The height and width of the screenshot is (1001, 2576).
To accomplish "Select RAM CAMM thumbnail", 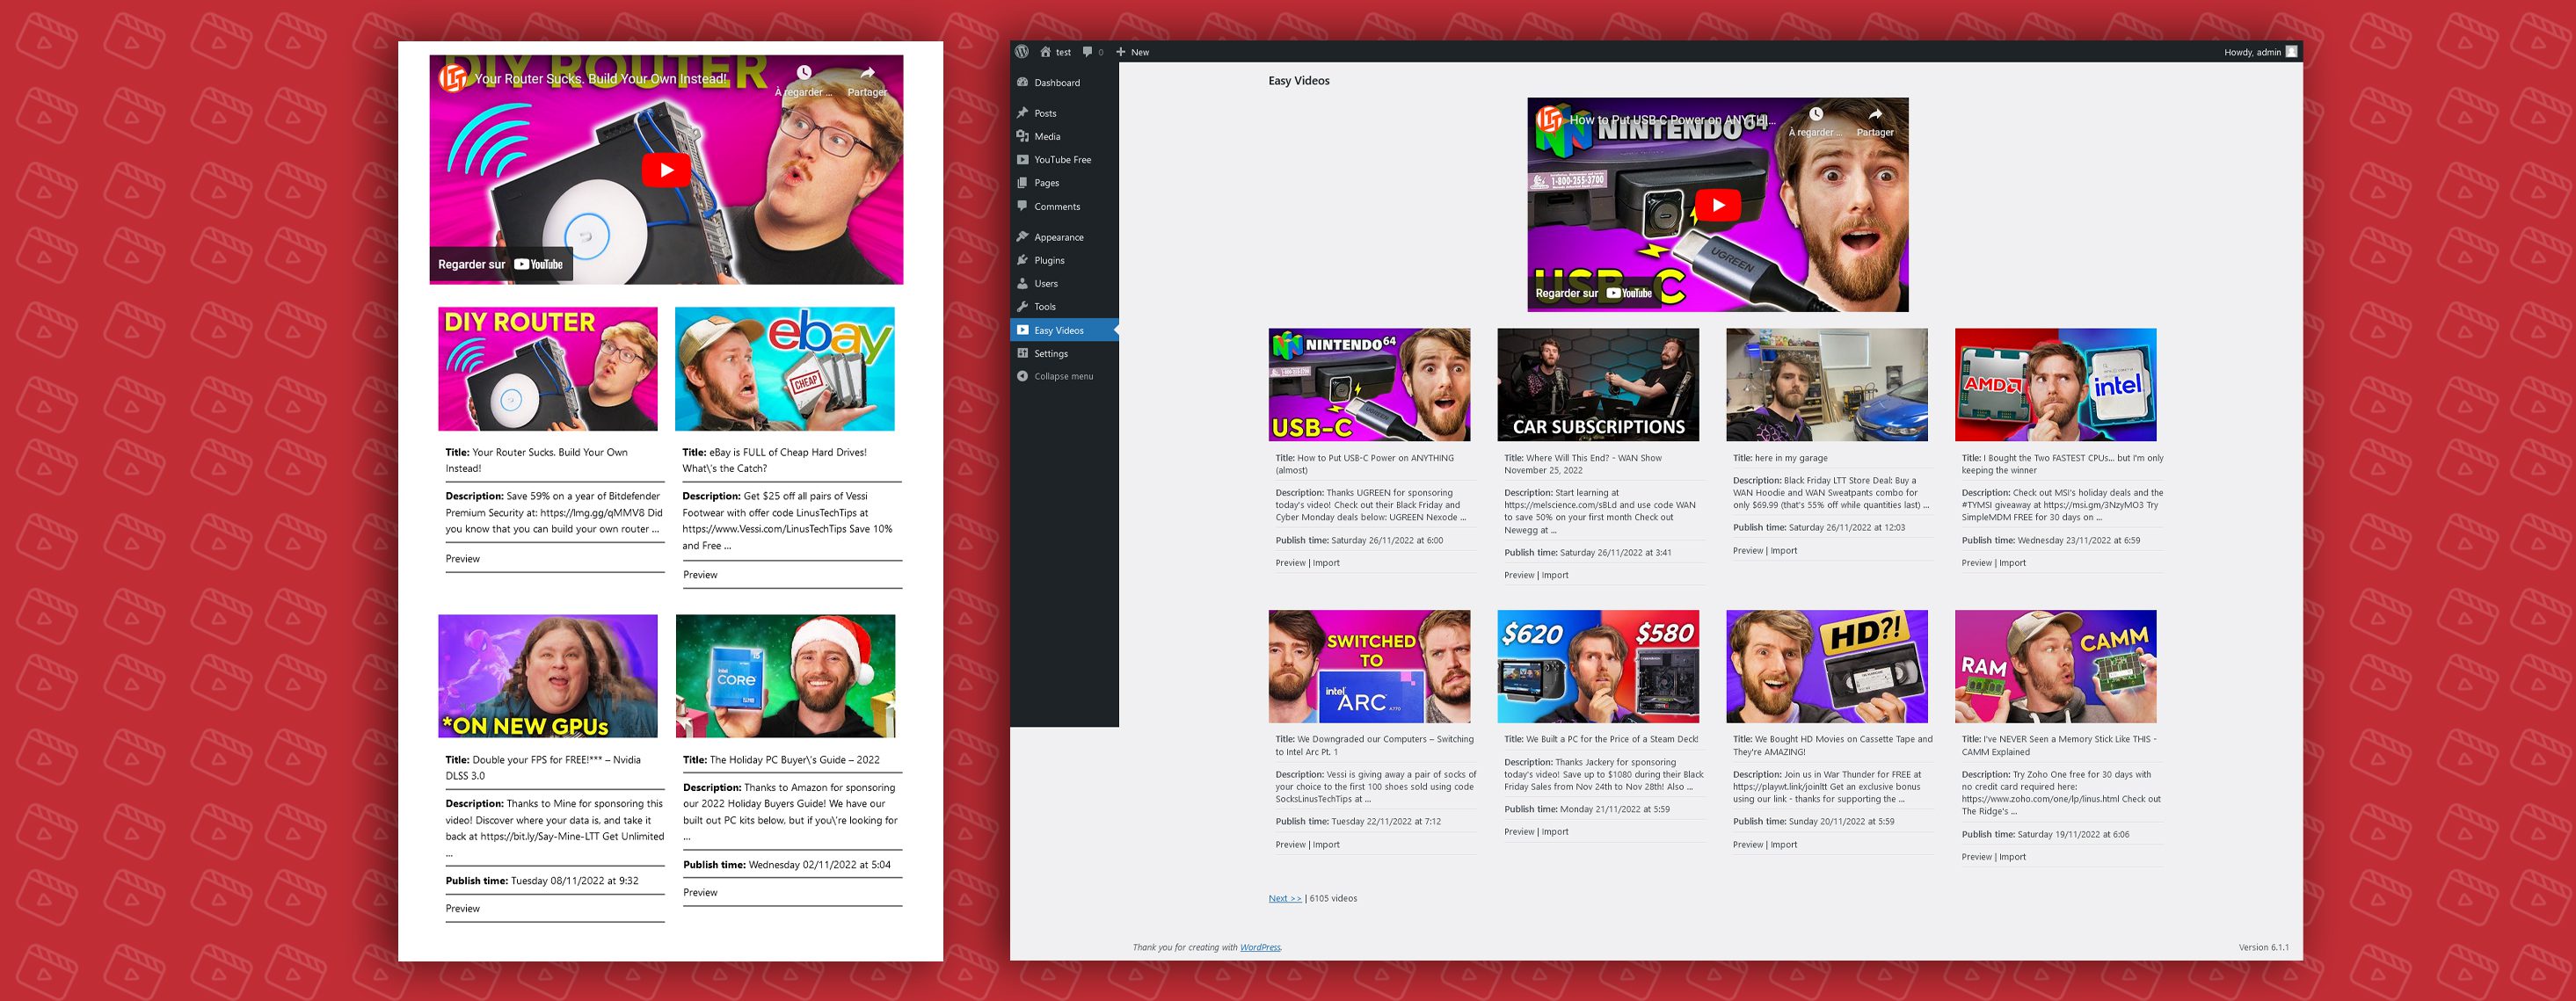I will 2055,666.
